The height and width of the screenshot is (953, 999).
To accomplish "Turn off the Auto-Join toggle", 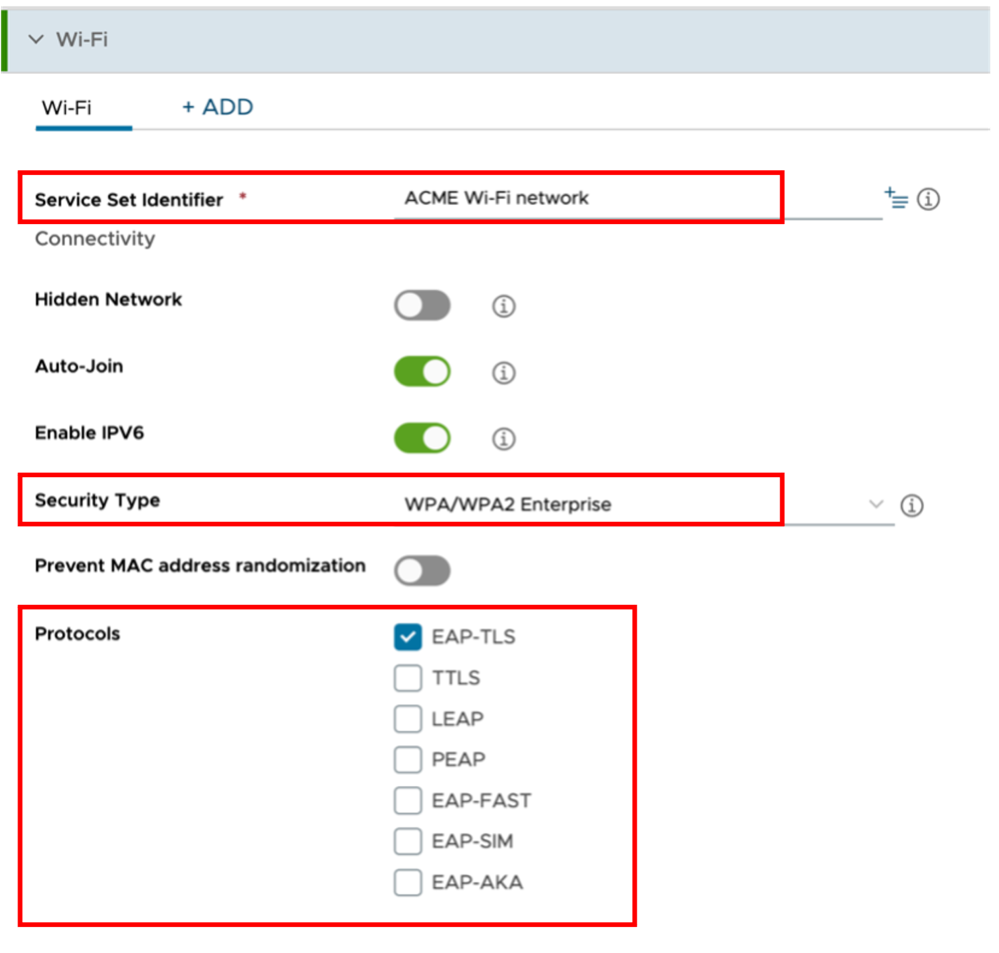I will tap(422, 372).
